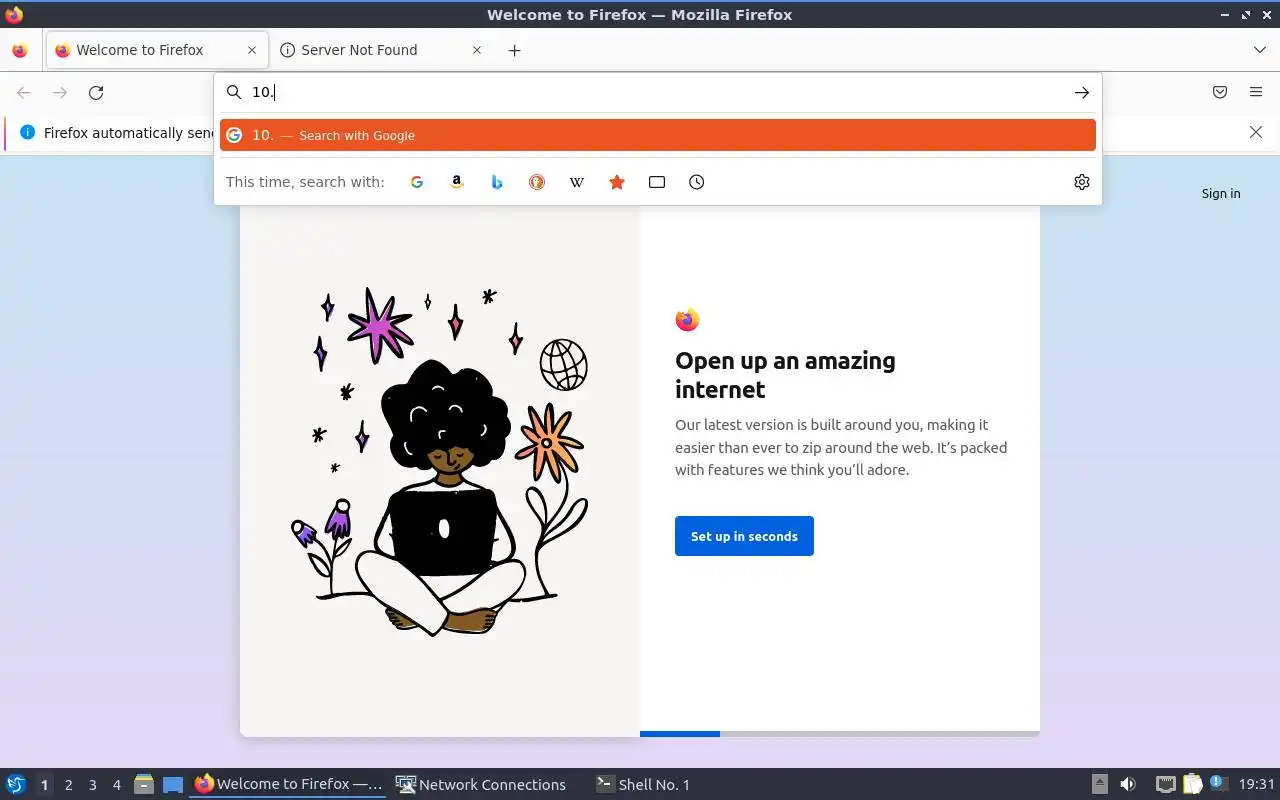Click the info icon in the notification bar
The width and height of the screenshot is (1280, 800).
(27, 132)
